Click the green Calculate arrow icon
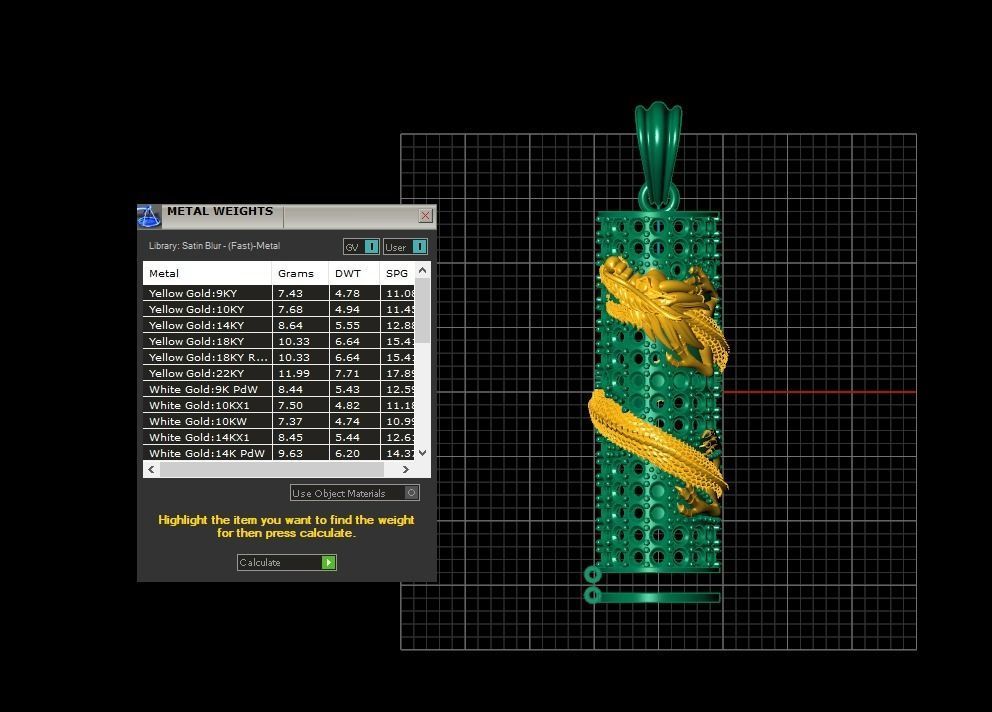 328,562
